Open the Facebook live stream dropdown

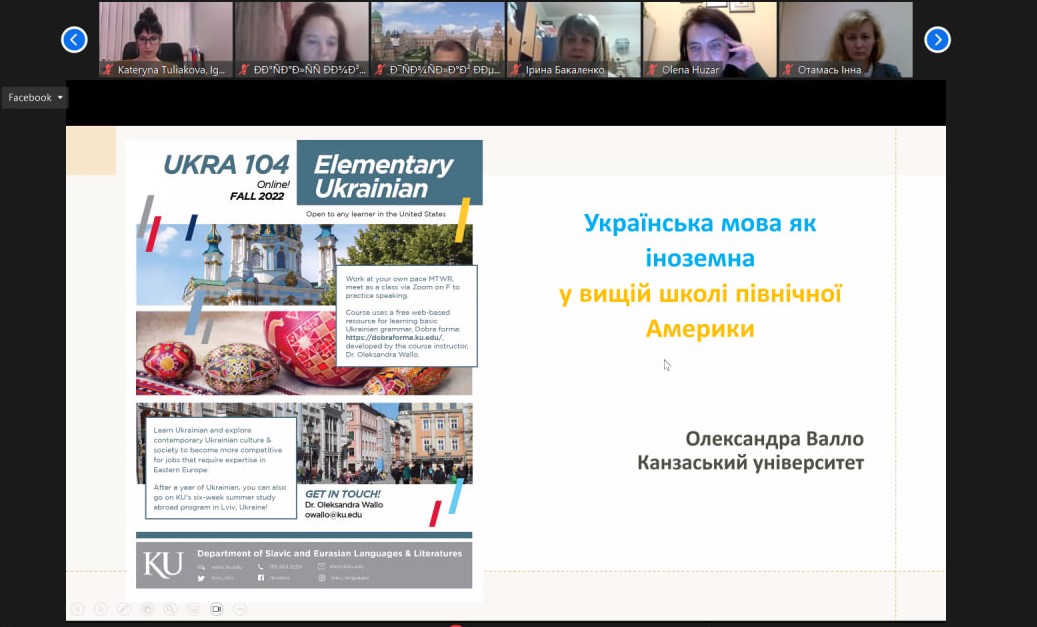[35, 97]
